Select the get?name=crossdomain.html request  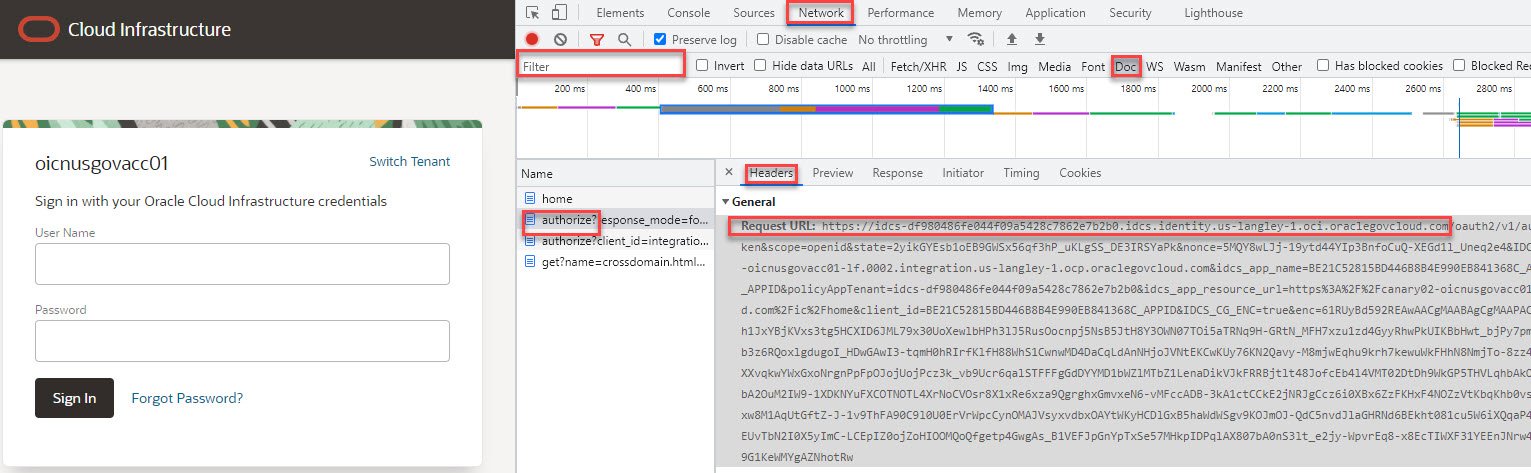coord(616,262)
